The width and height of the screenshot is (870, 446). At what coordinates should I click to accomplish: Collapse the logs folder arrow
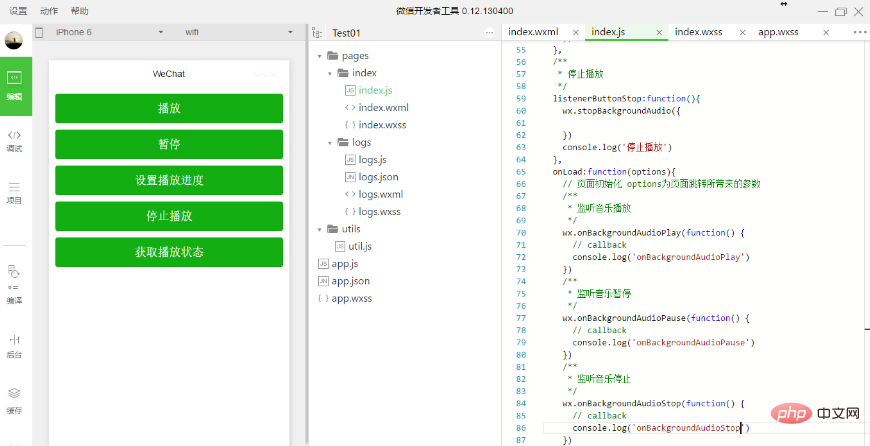point(330,143)
